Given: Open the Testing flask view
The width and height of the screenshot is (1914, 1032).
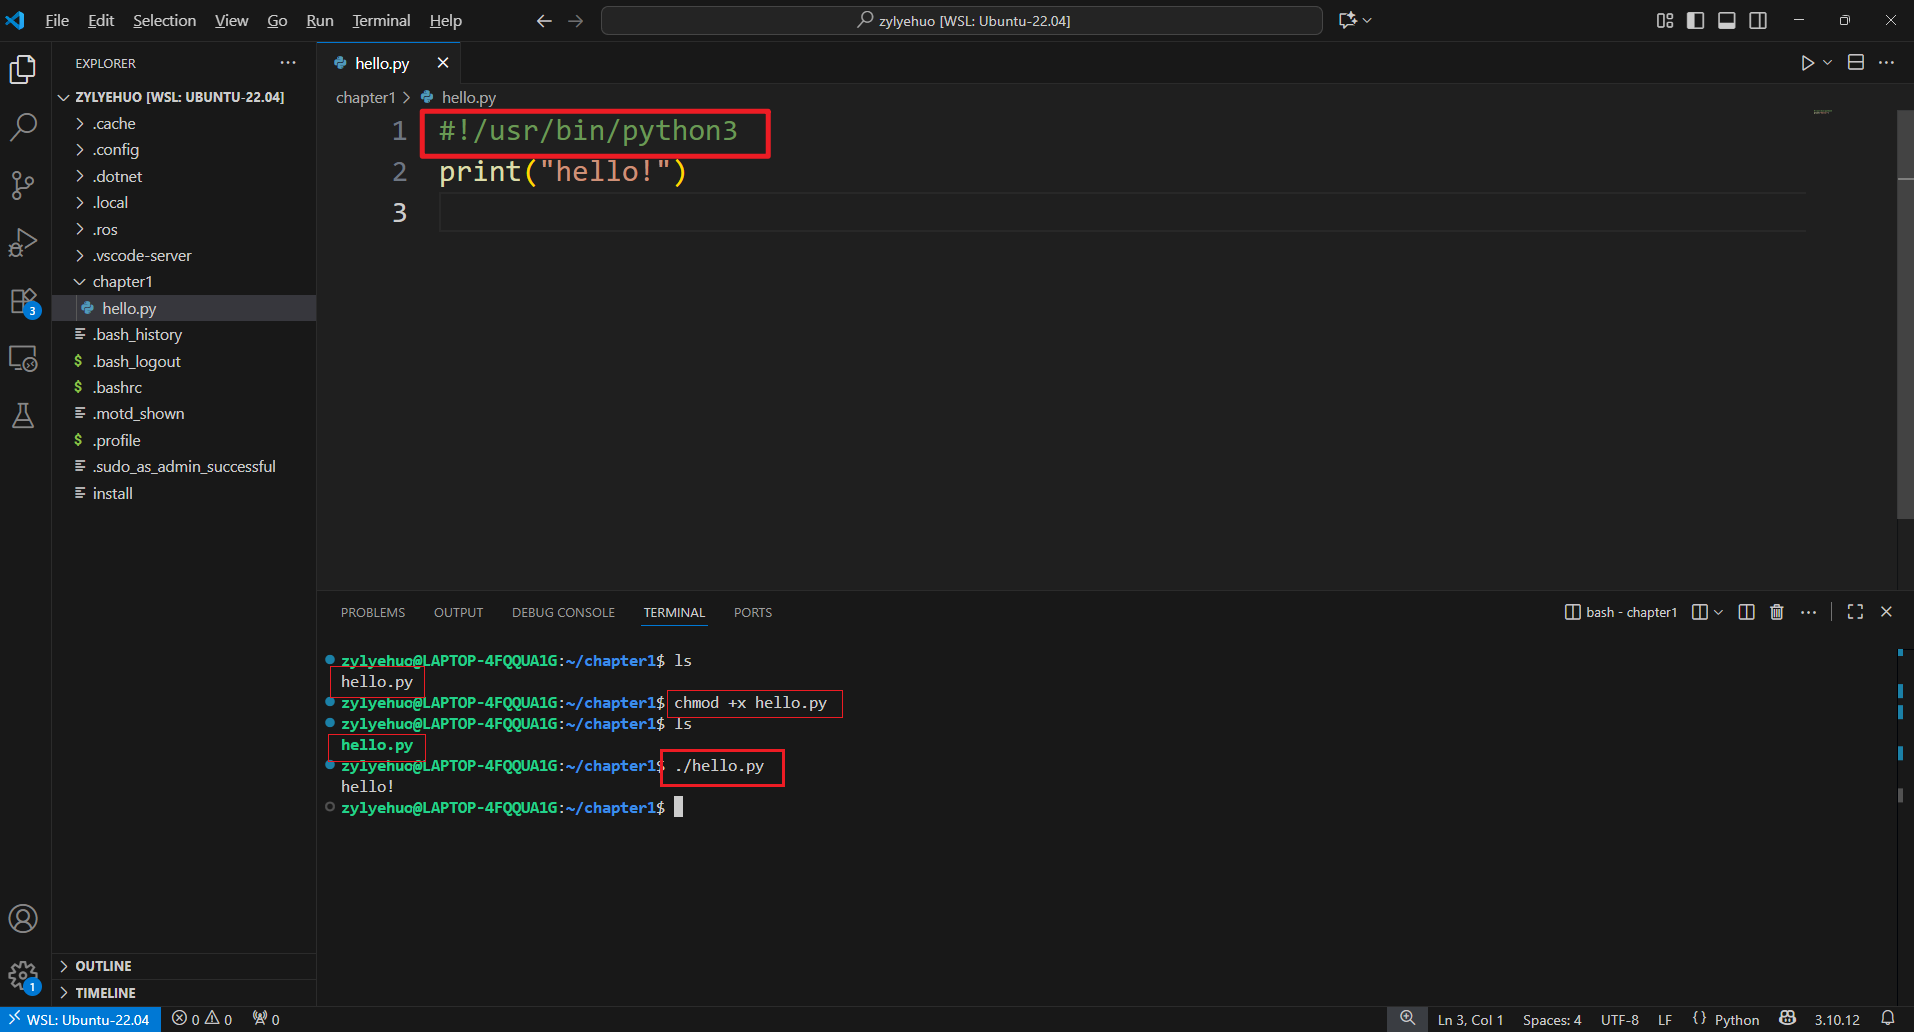Looking at the screenshot, I should pos(23,415).
